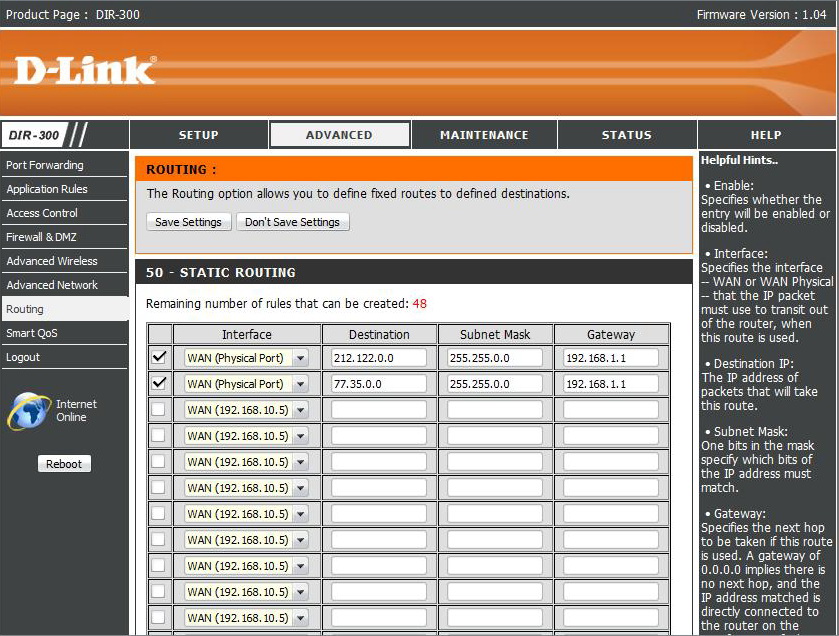The width and height of the screenshot is (839, 636).
Task: Click Gateway field of 212.122.0.0 route
Action: (611, 358)
